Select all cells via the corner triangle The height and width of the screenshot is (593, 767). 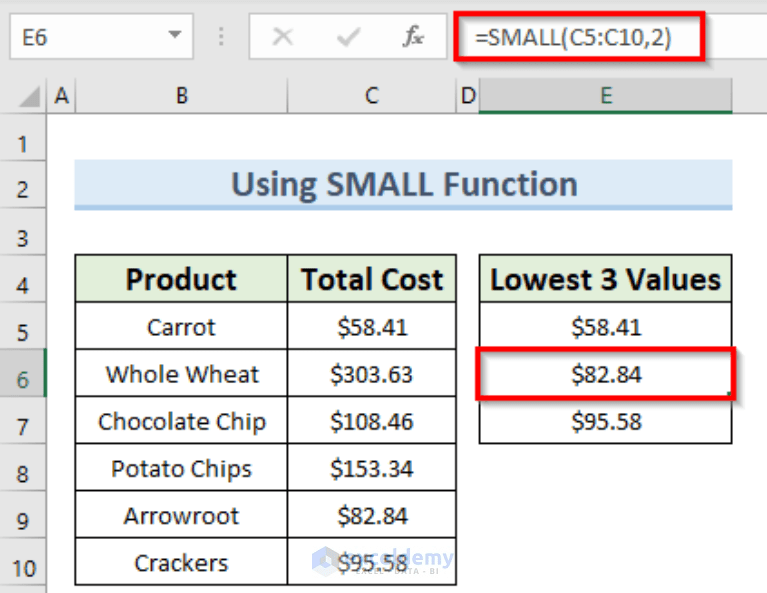[x=29, y=96]
